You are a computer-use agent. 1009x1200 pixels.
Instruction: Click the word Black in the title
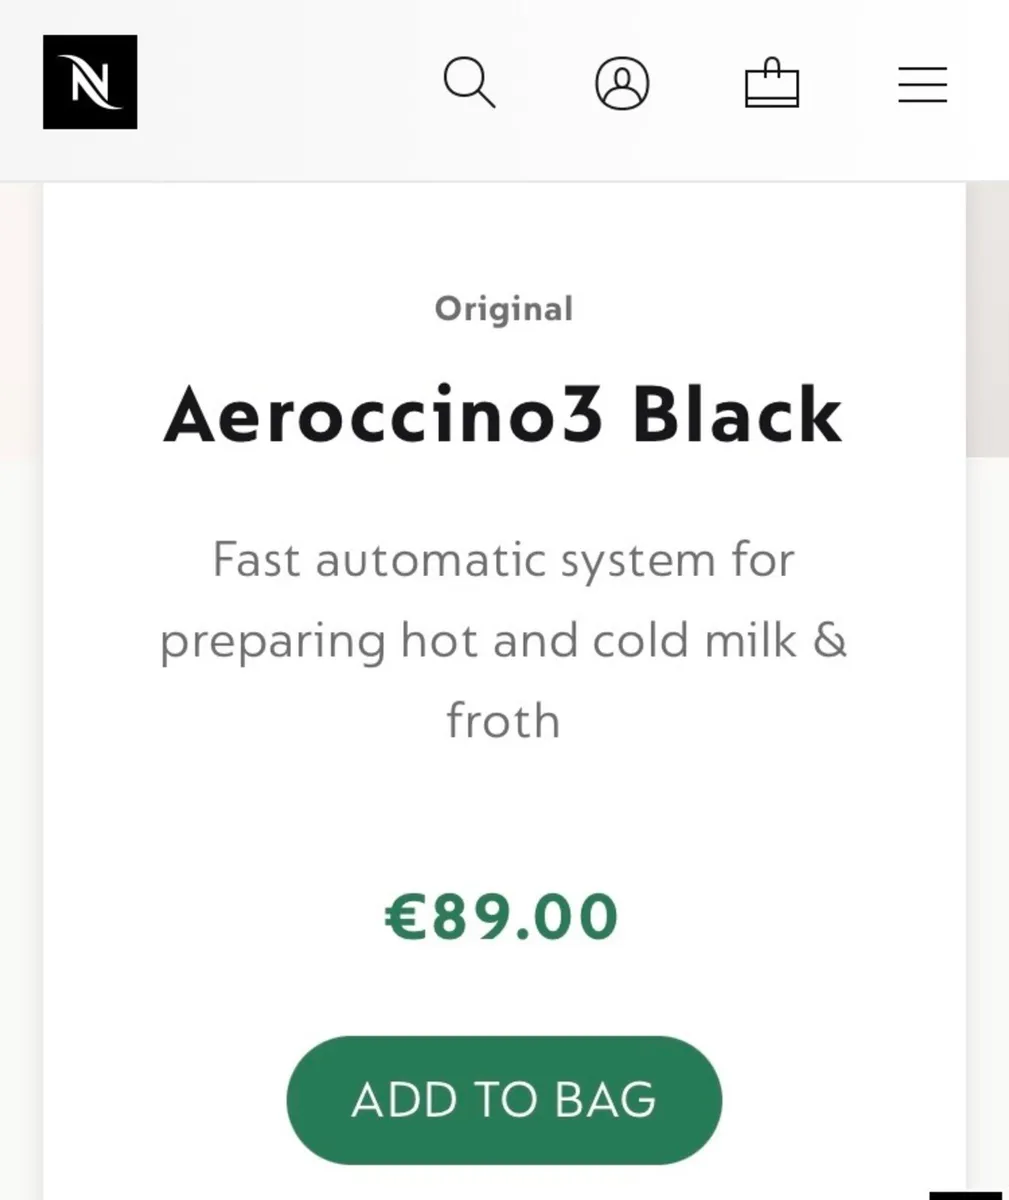point(737,415)
